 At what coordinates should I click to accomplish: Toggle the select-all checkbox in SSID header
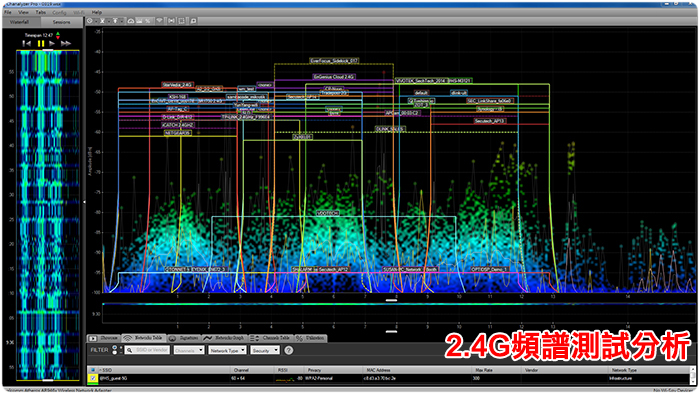(93, 370)
